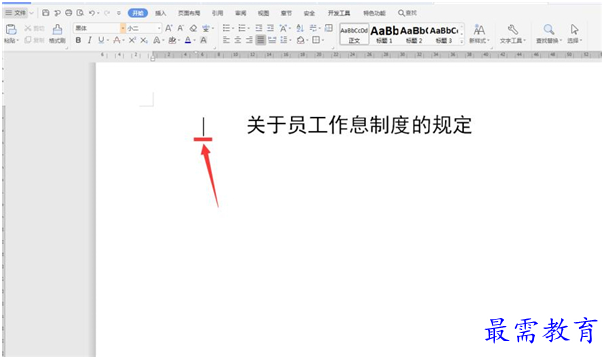Screen dimensions: 606x362
Task: Select the 正文 style
Action: pos(354,34)
